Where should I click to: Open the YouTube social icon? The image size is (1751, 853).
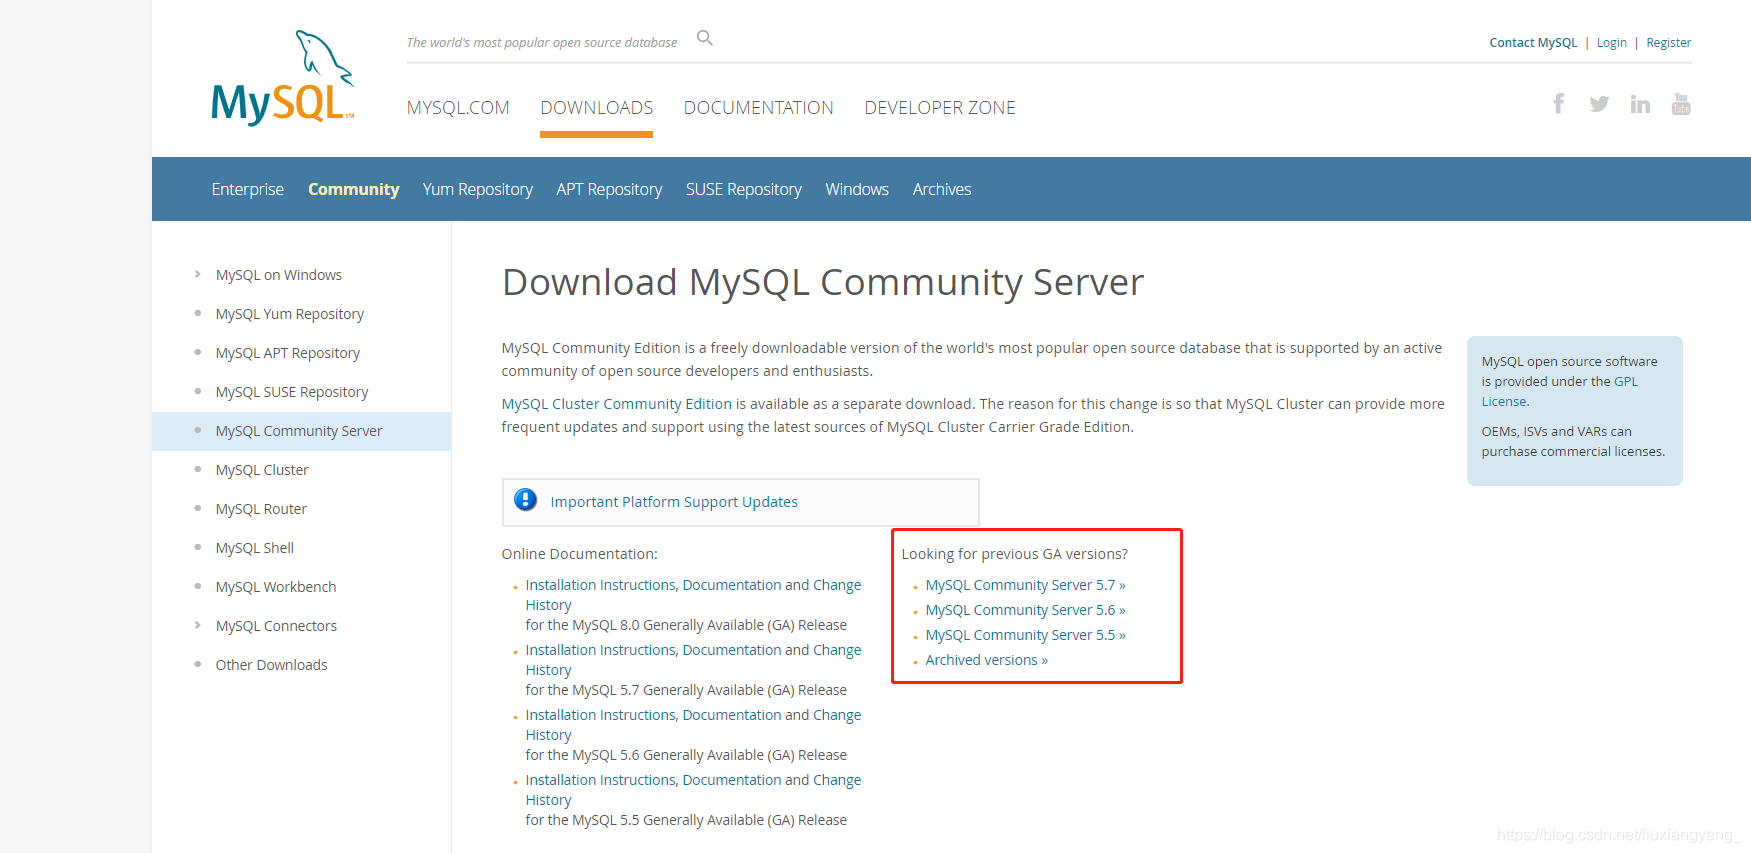(1681, 104)
